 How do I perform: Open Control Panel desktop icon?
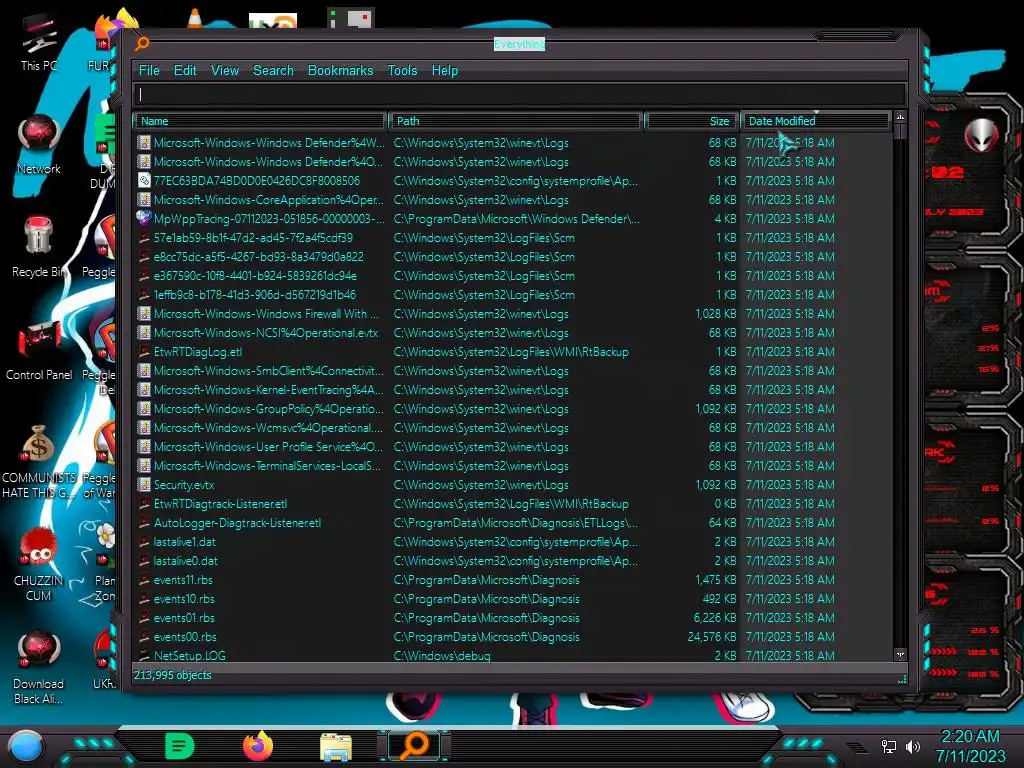click(x=39, y=350)
